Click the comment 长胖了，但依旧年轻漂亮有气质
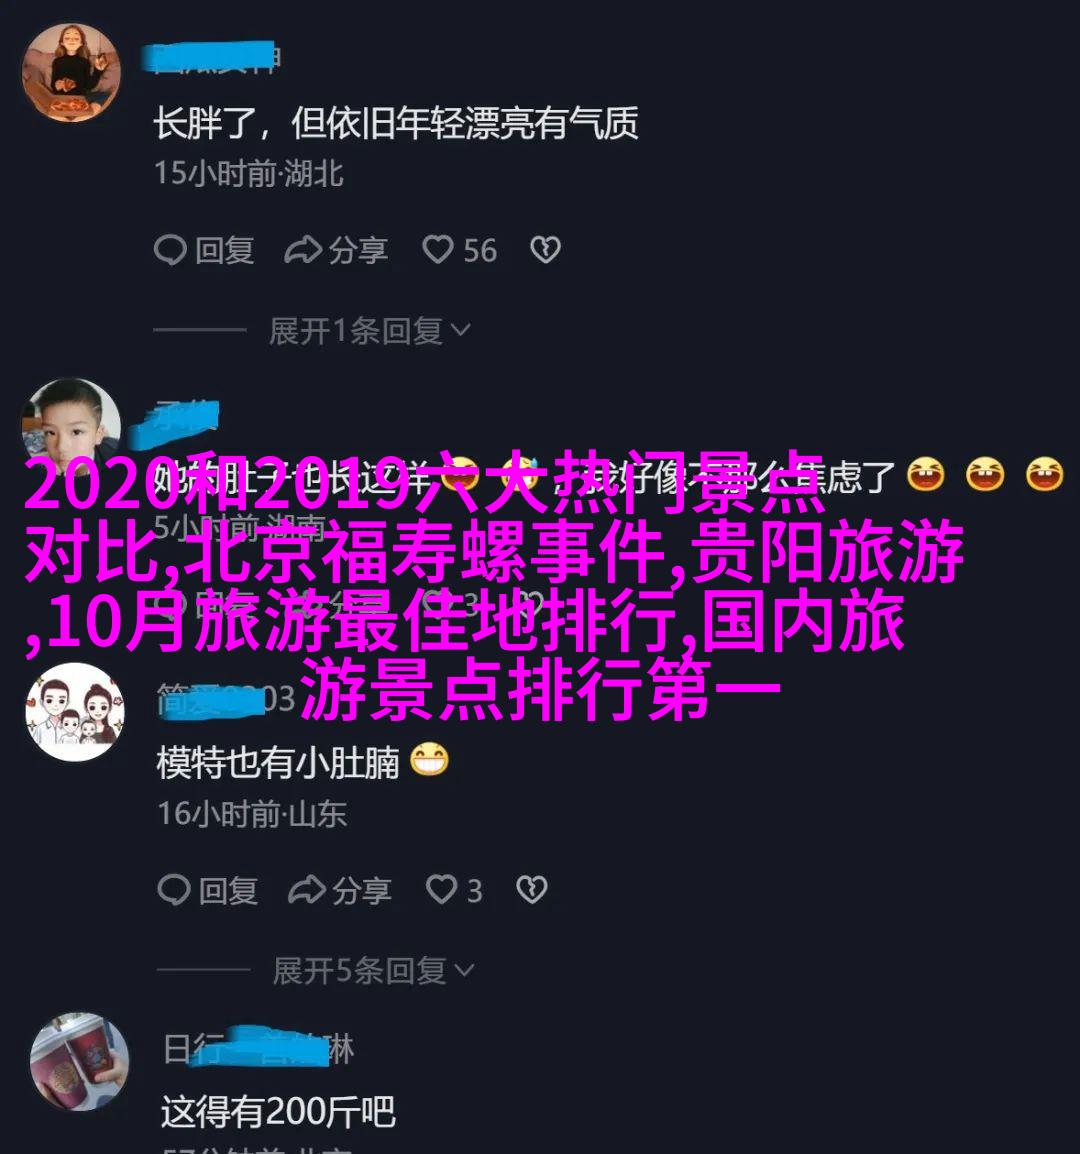 coord(395,123)
